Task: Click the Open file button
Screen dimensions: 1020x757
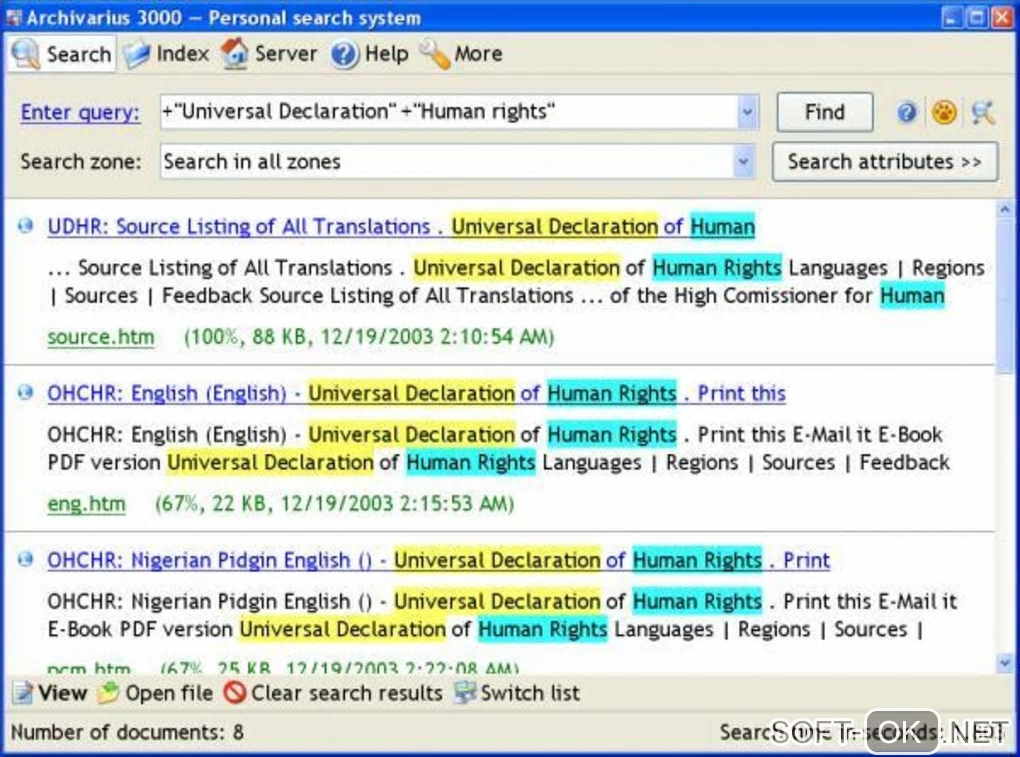Action: pos(155,693)
